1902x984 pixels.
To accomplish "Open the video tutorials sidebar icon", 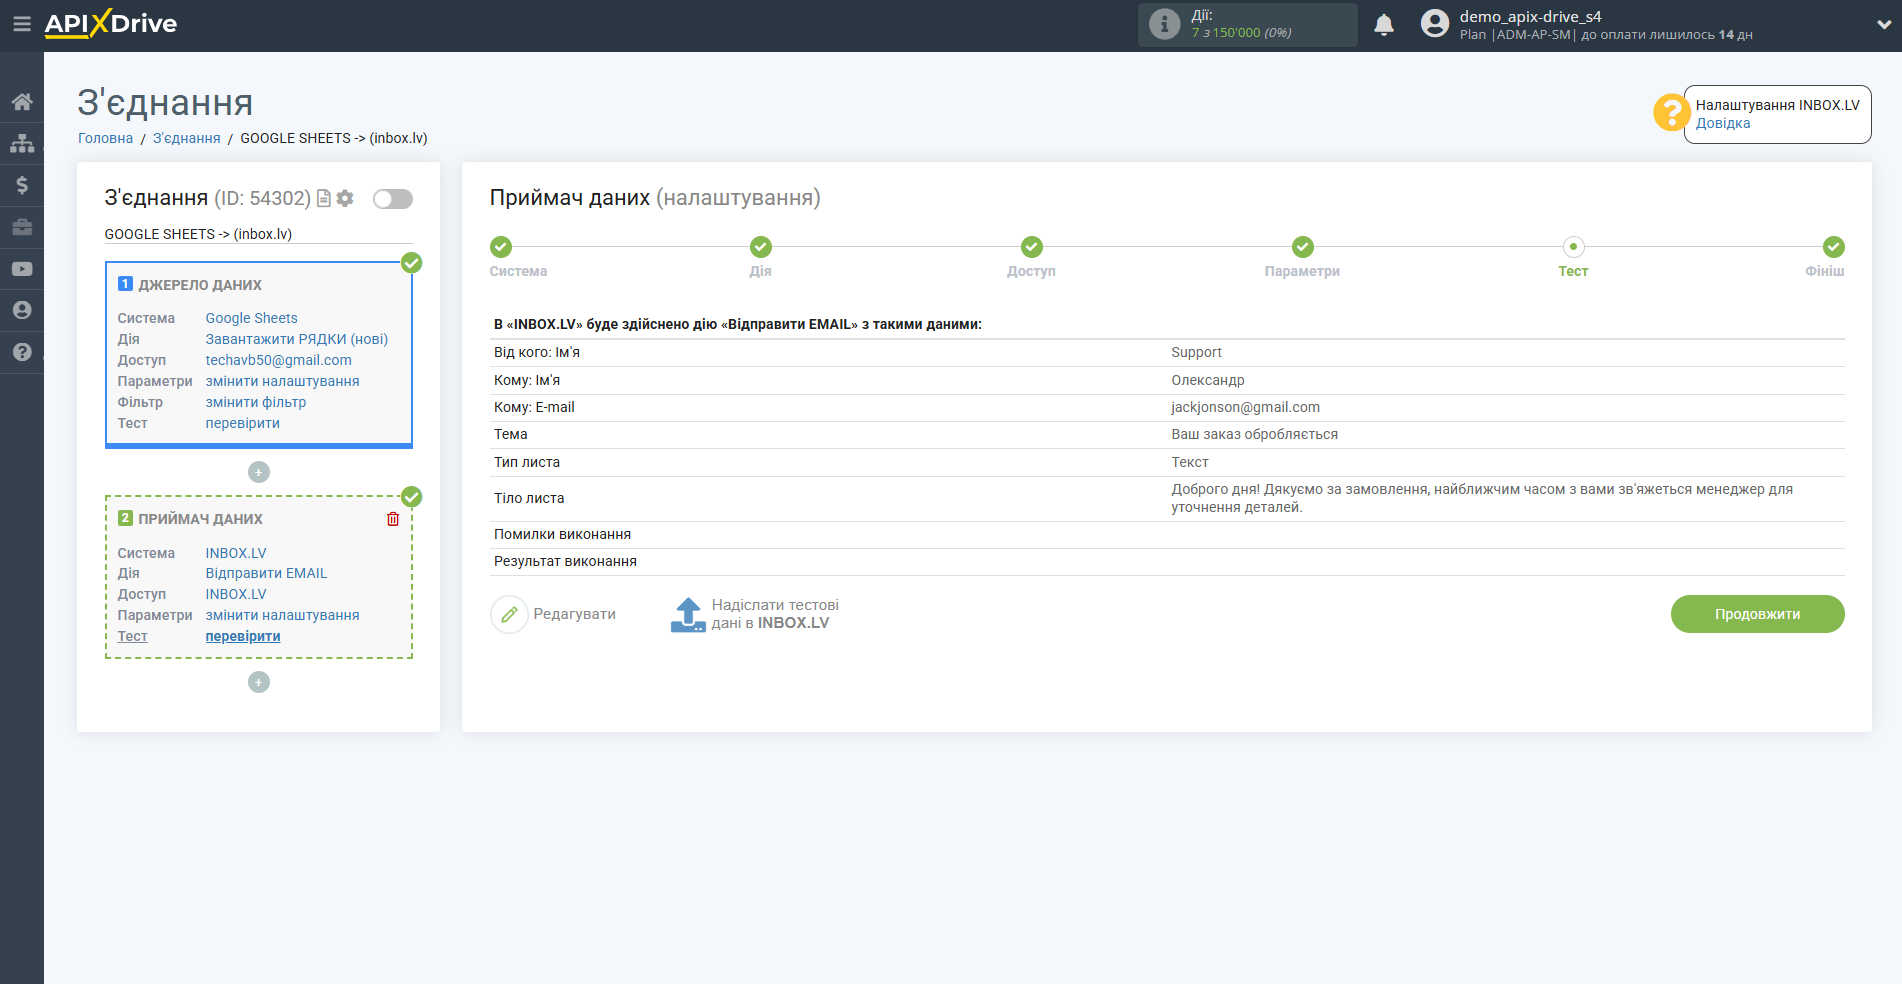I will [x=22, y=269].
